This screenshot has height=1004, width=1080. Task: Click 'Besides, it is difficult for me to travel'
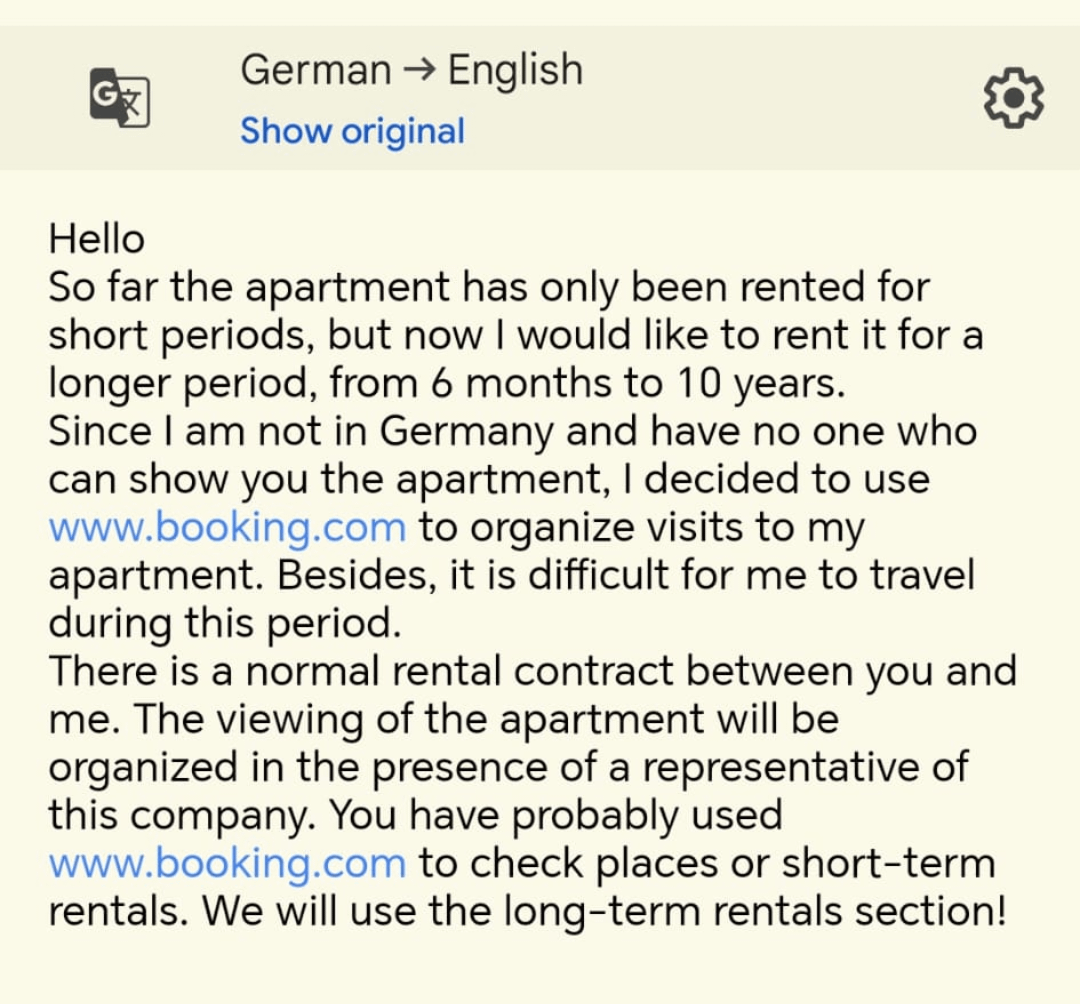(x=626, y=575)
